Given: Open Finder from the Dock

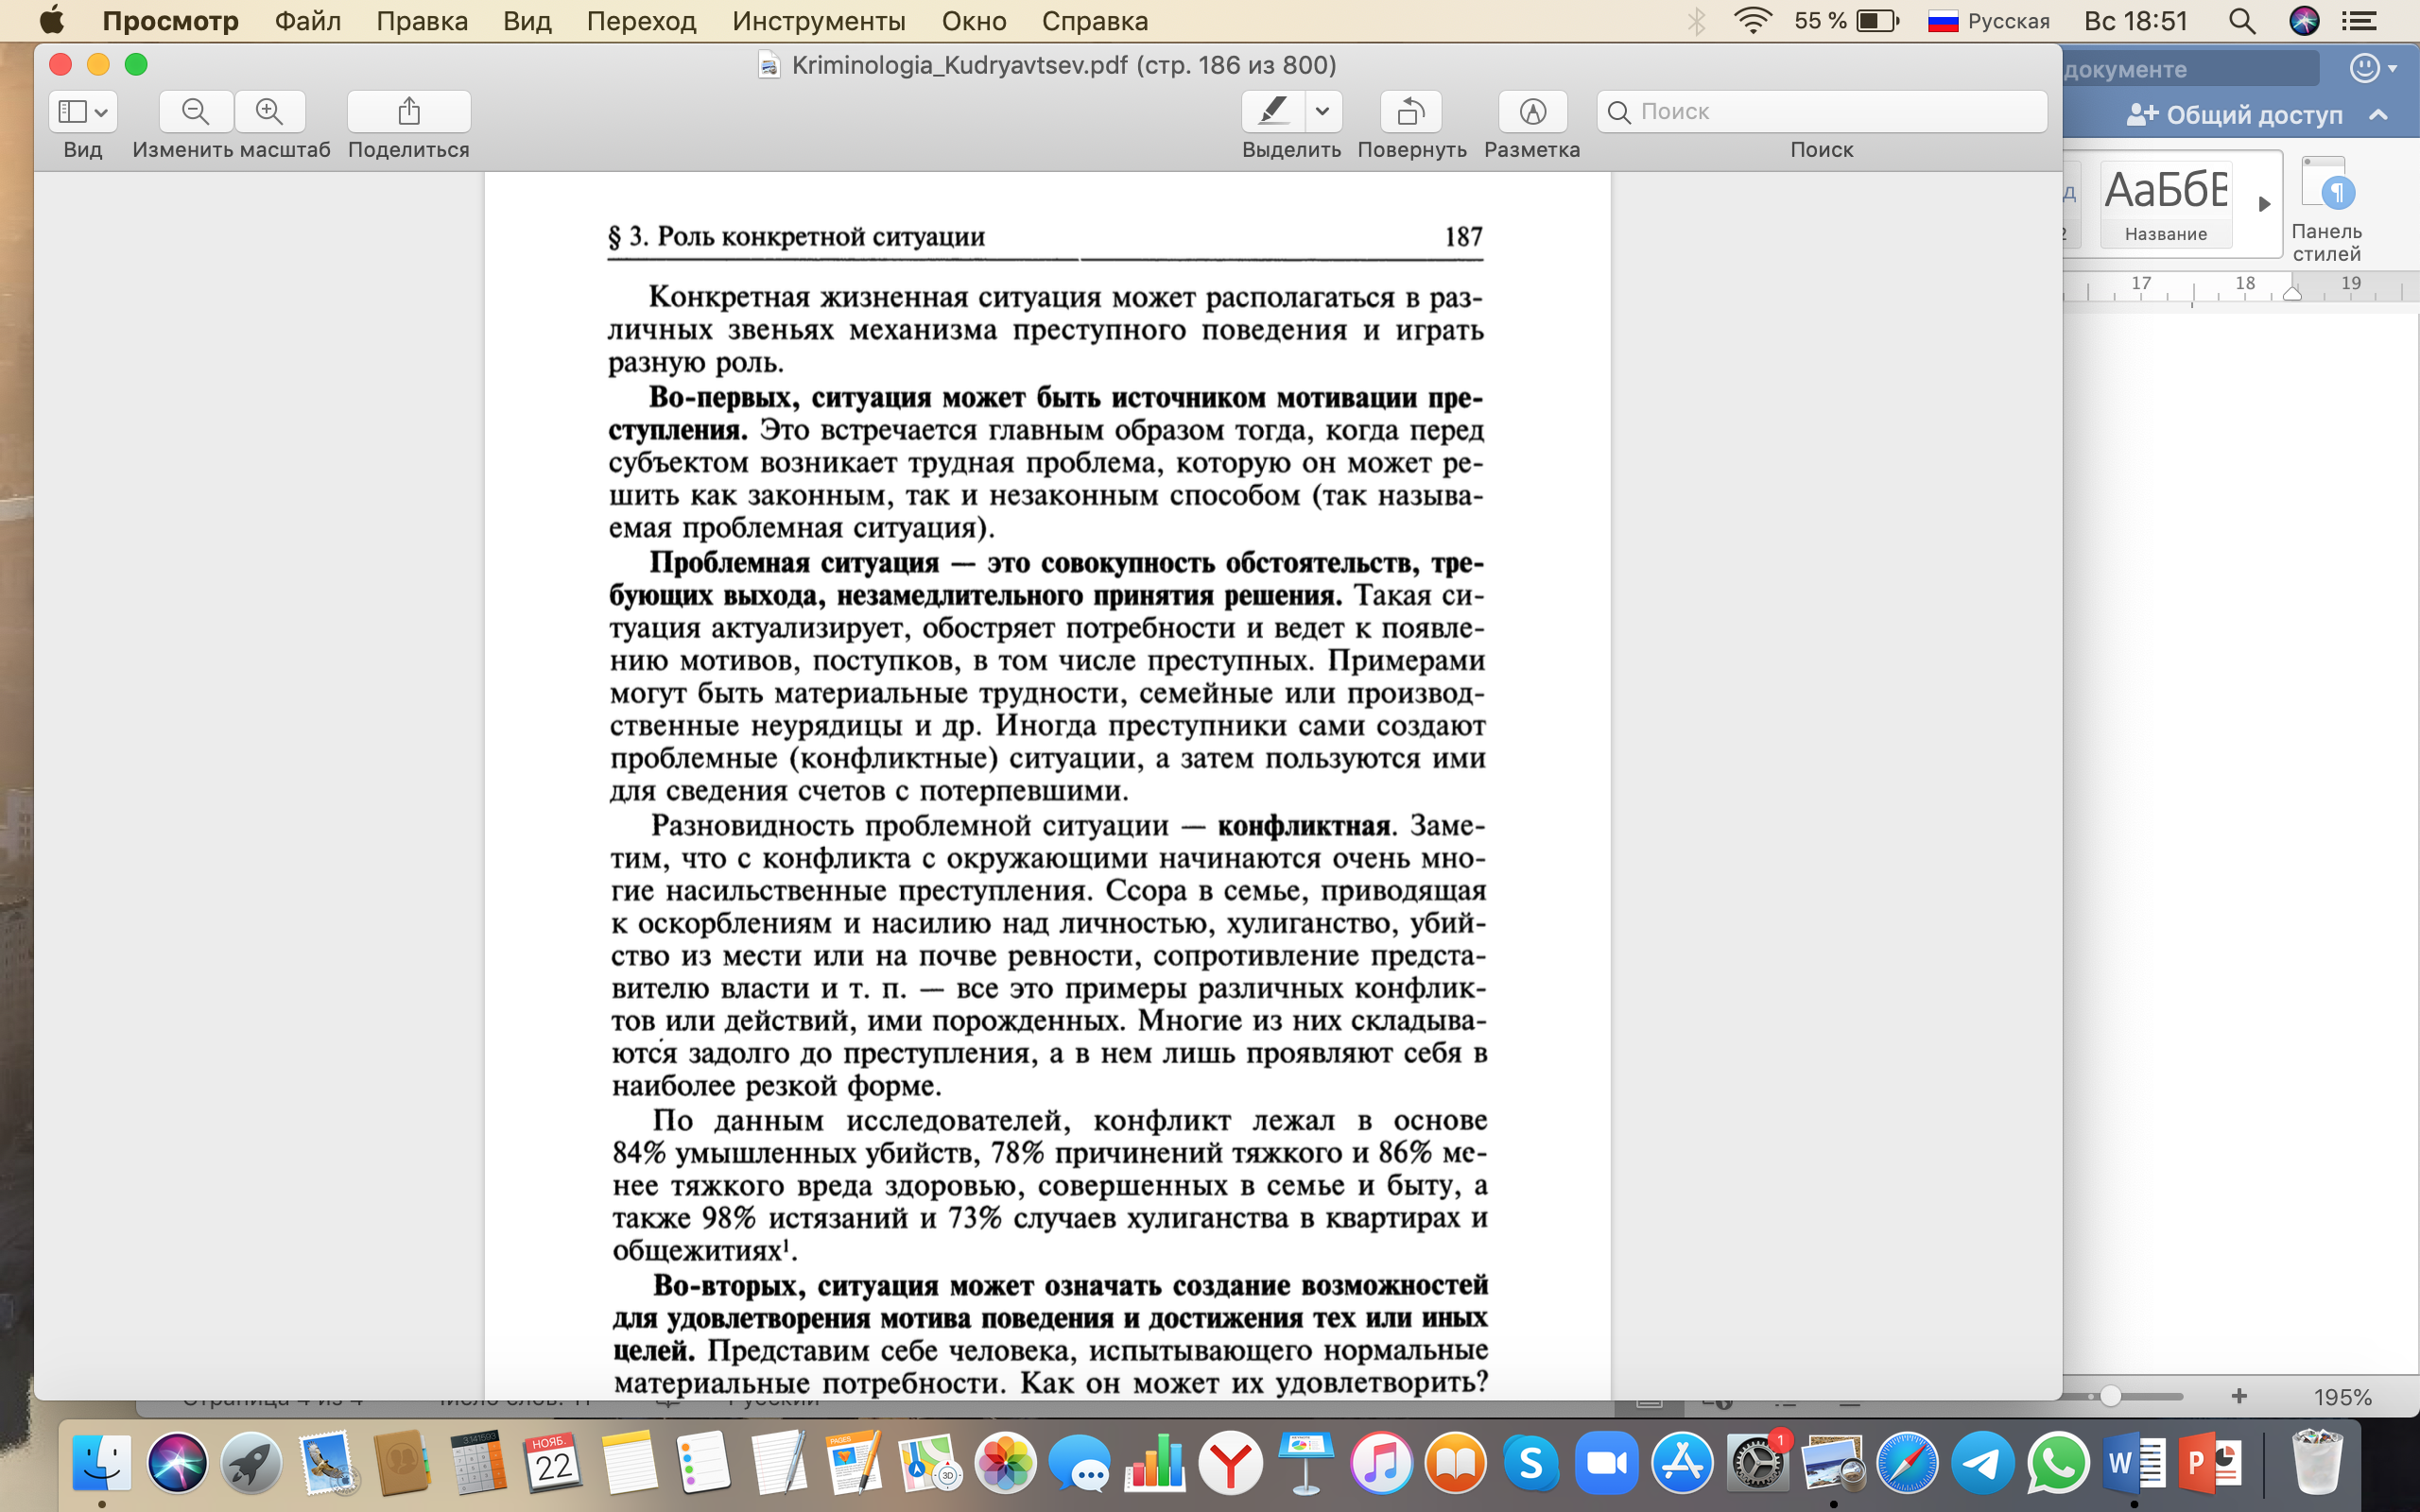Looking at the screenshot, I should click(102, 1464).
